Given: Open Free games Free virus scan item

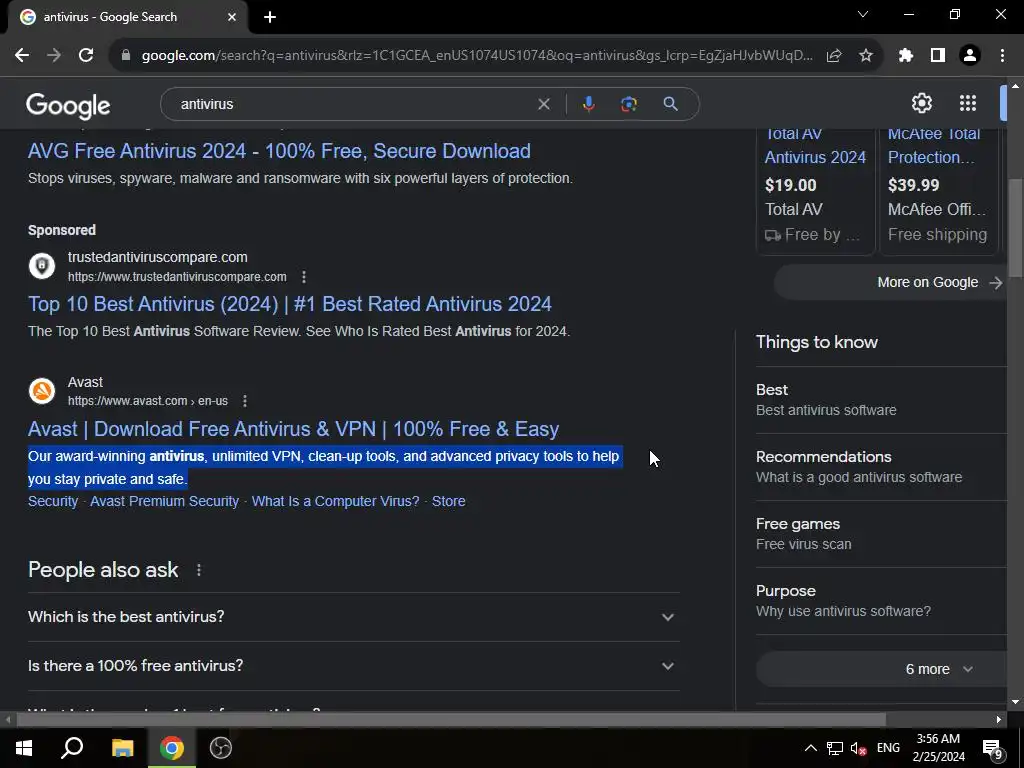Looking at the screenshot, I should click(880, 534).
